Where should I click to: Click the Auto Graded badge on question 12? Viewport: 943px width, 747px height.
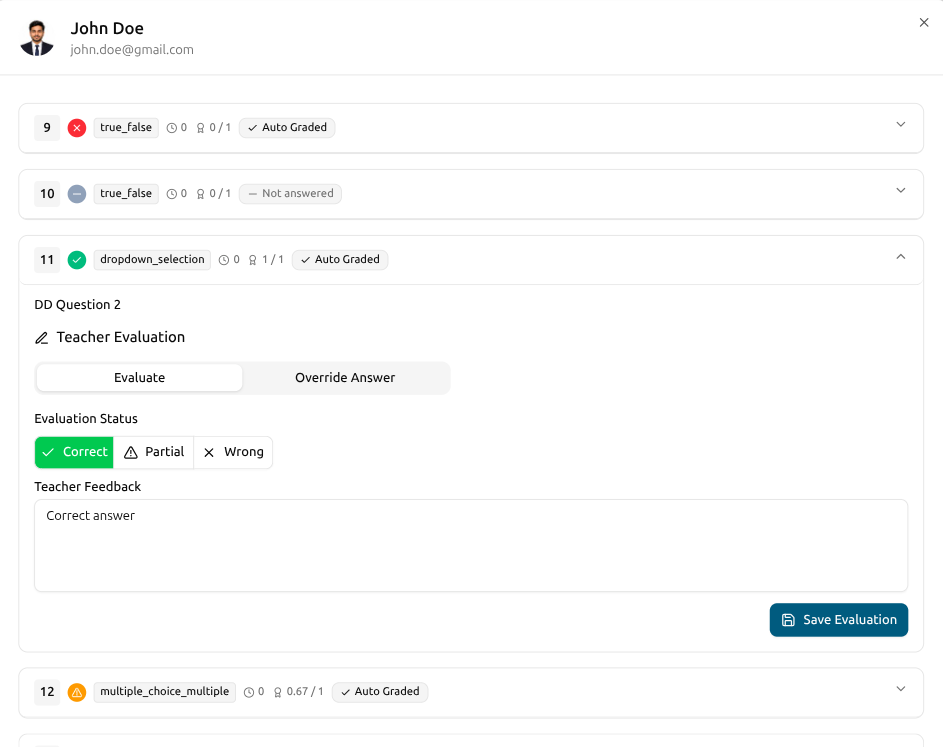(x=380, y=692)
